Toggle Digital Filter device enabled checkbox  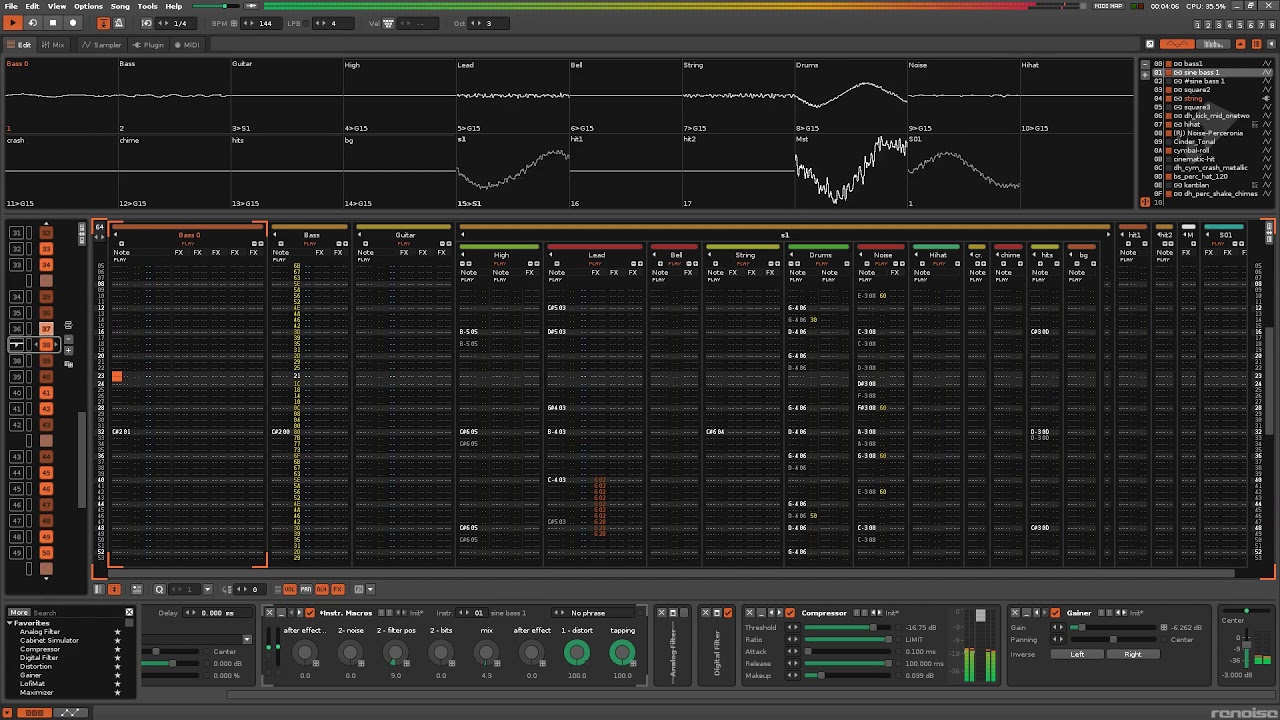[727, 612]
